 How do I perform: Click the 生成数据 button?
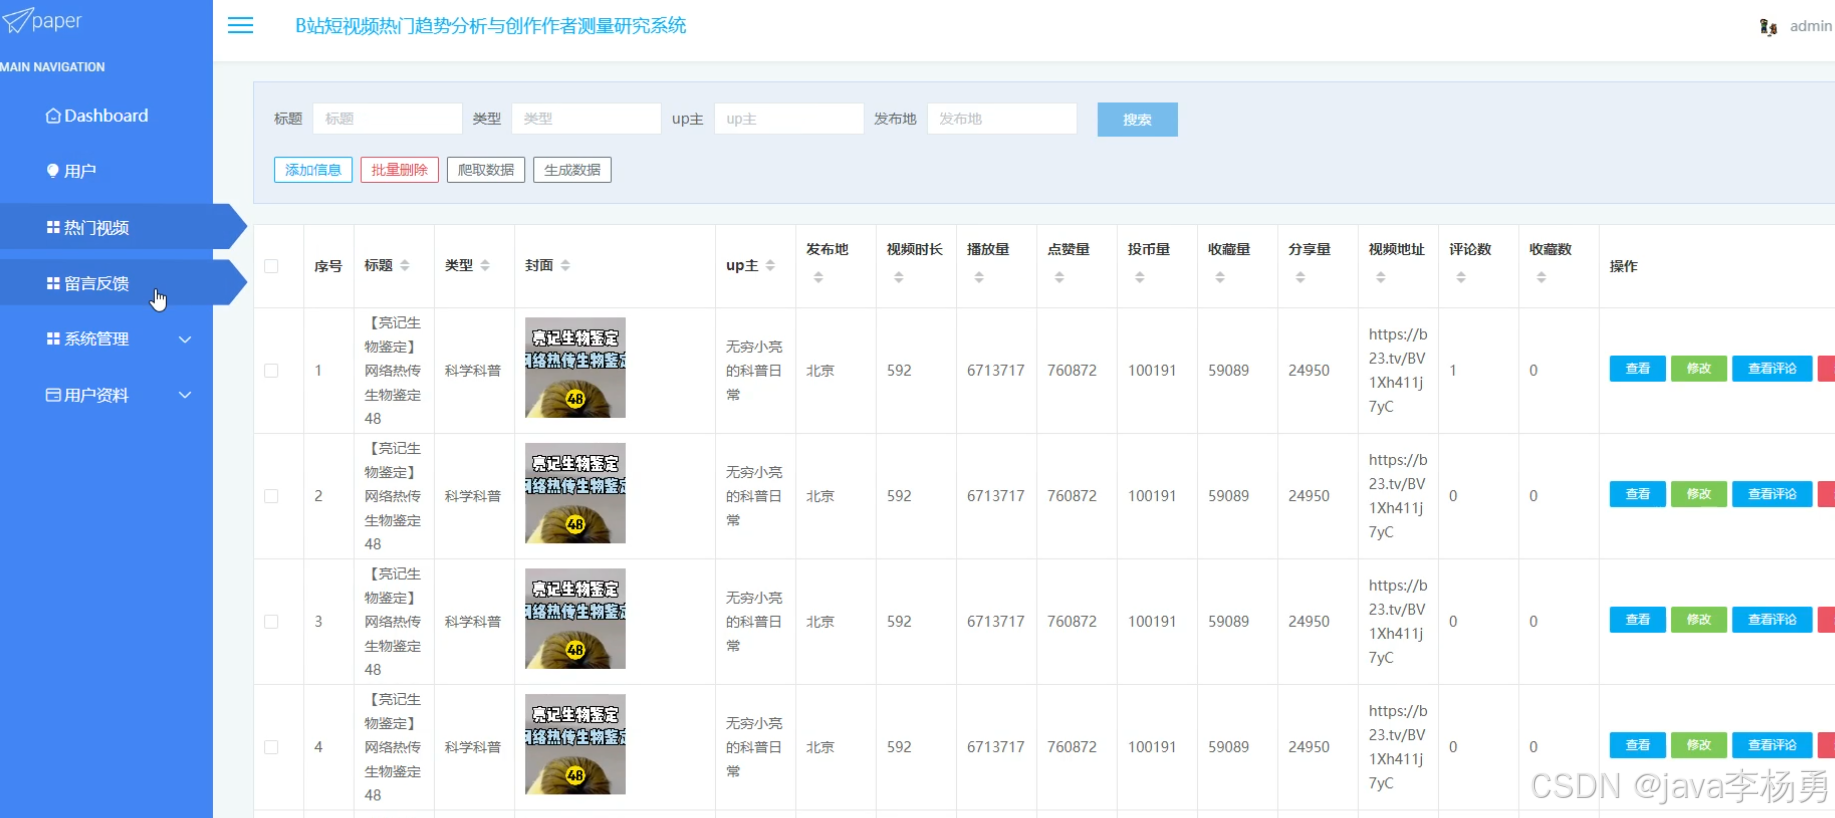click(572, 170)
